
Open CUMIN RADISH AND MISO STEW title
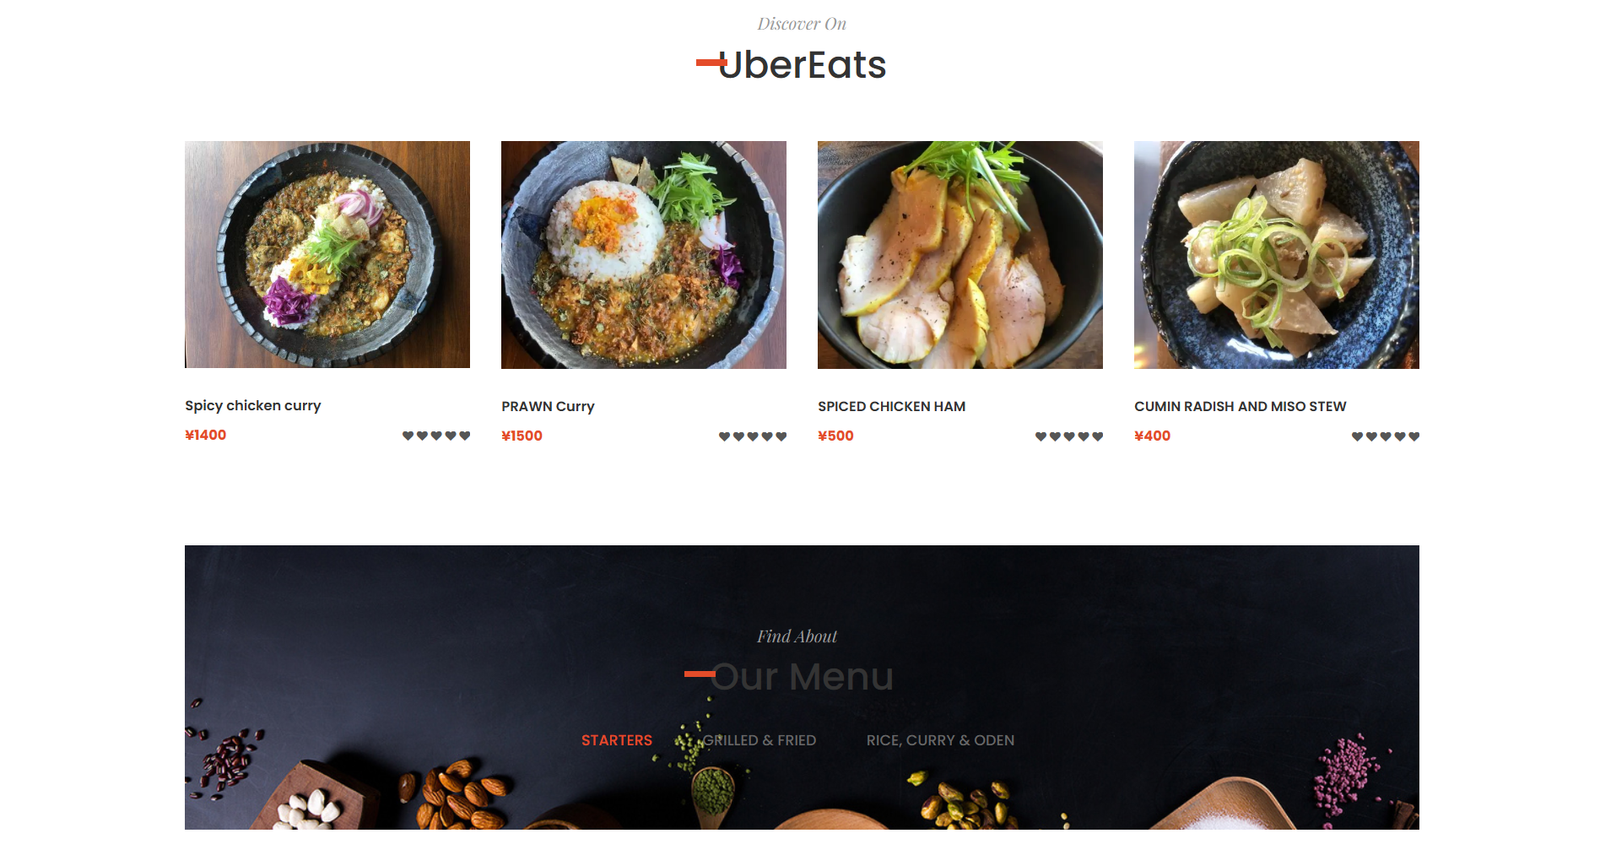tap(1240, 407)
